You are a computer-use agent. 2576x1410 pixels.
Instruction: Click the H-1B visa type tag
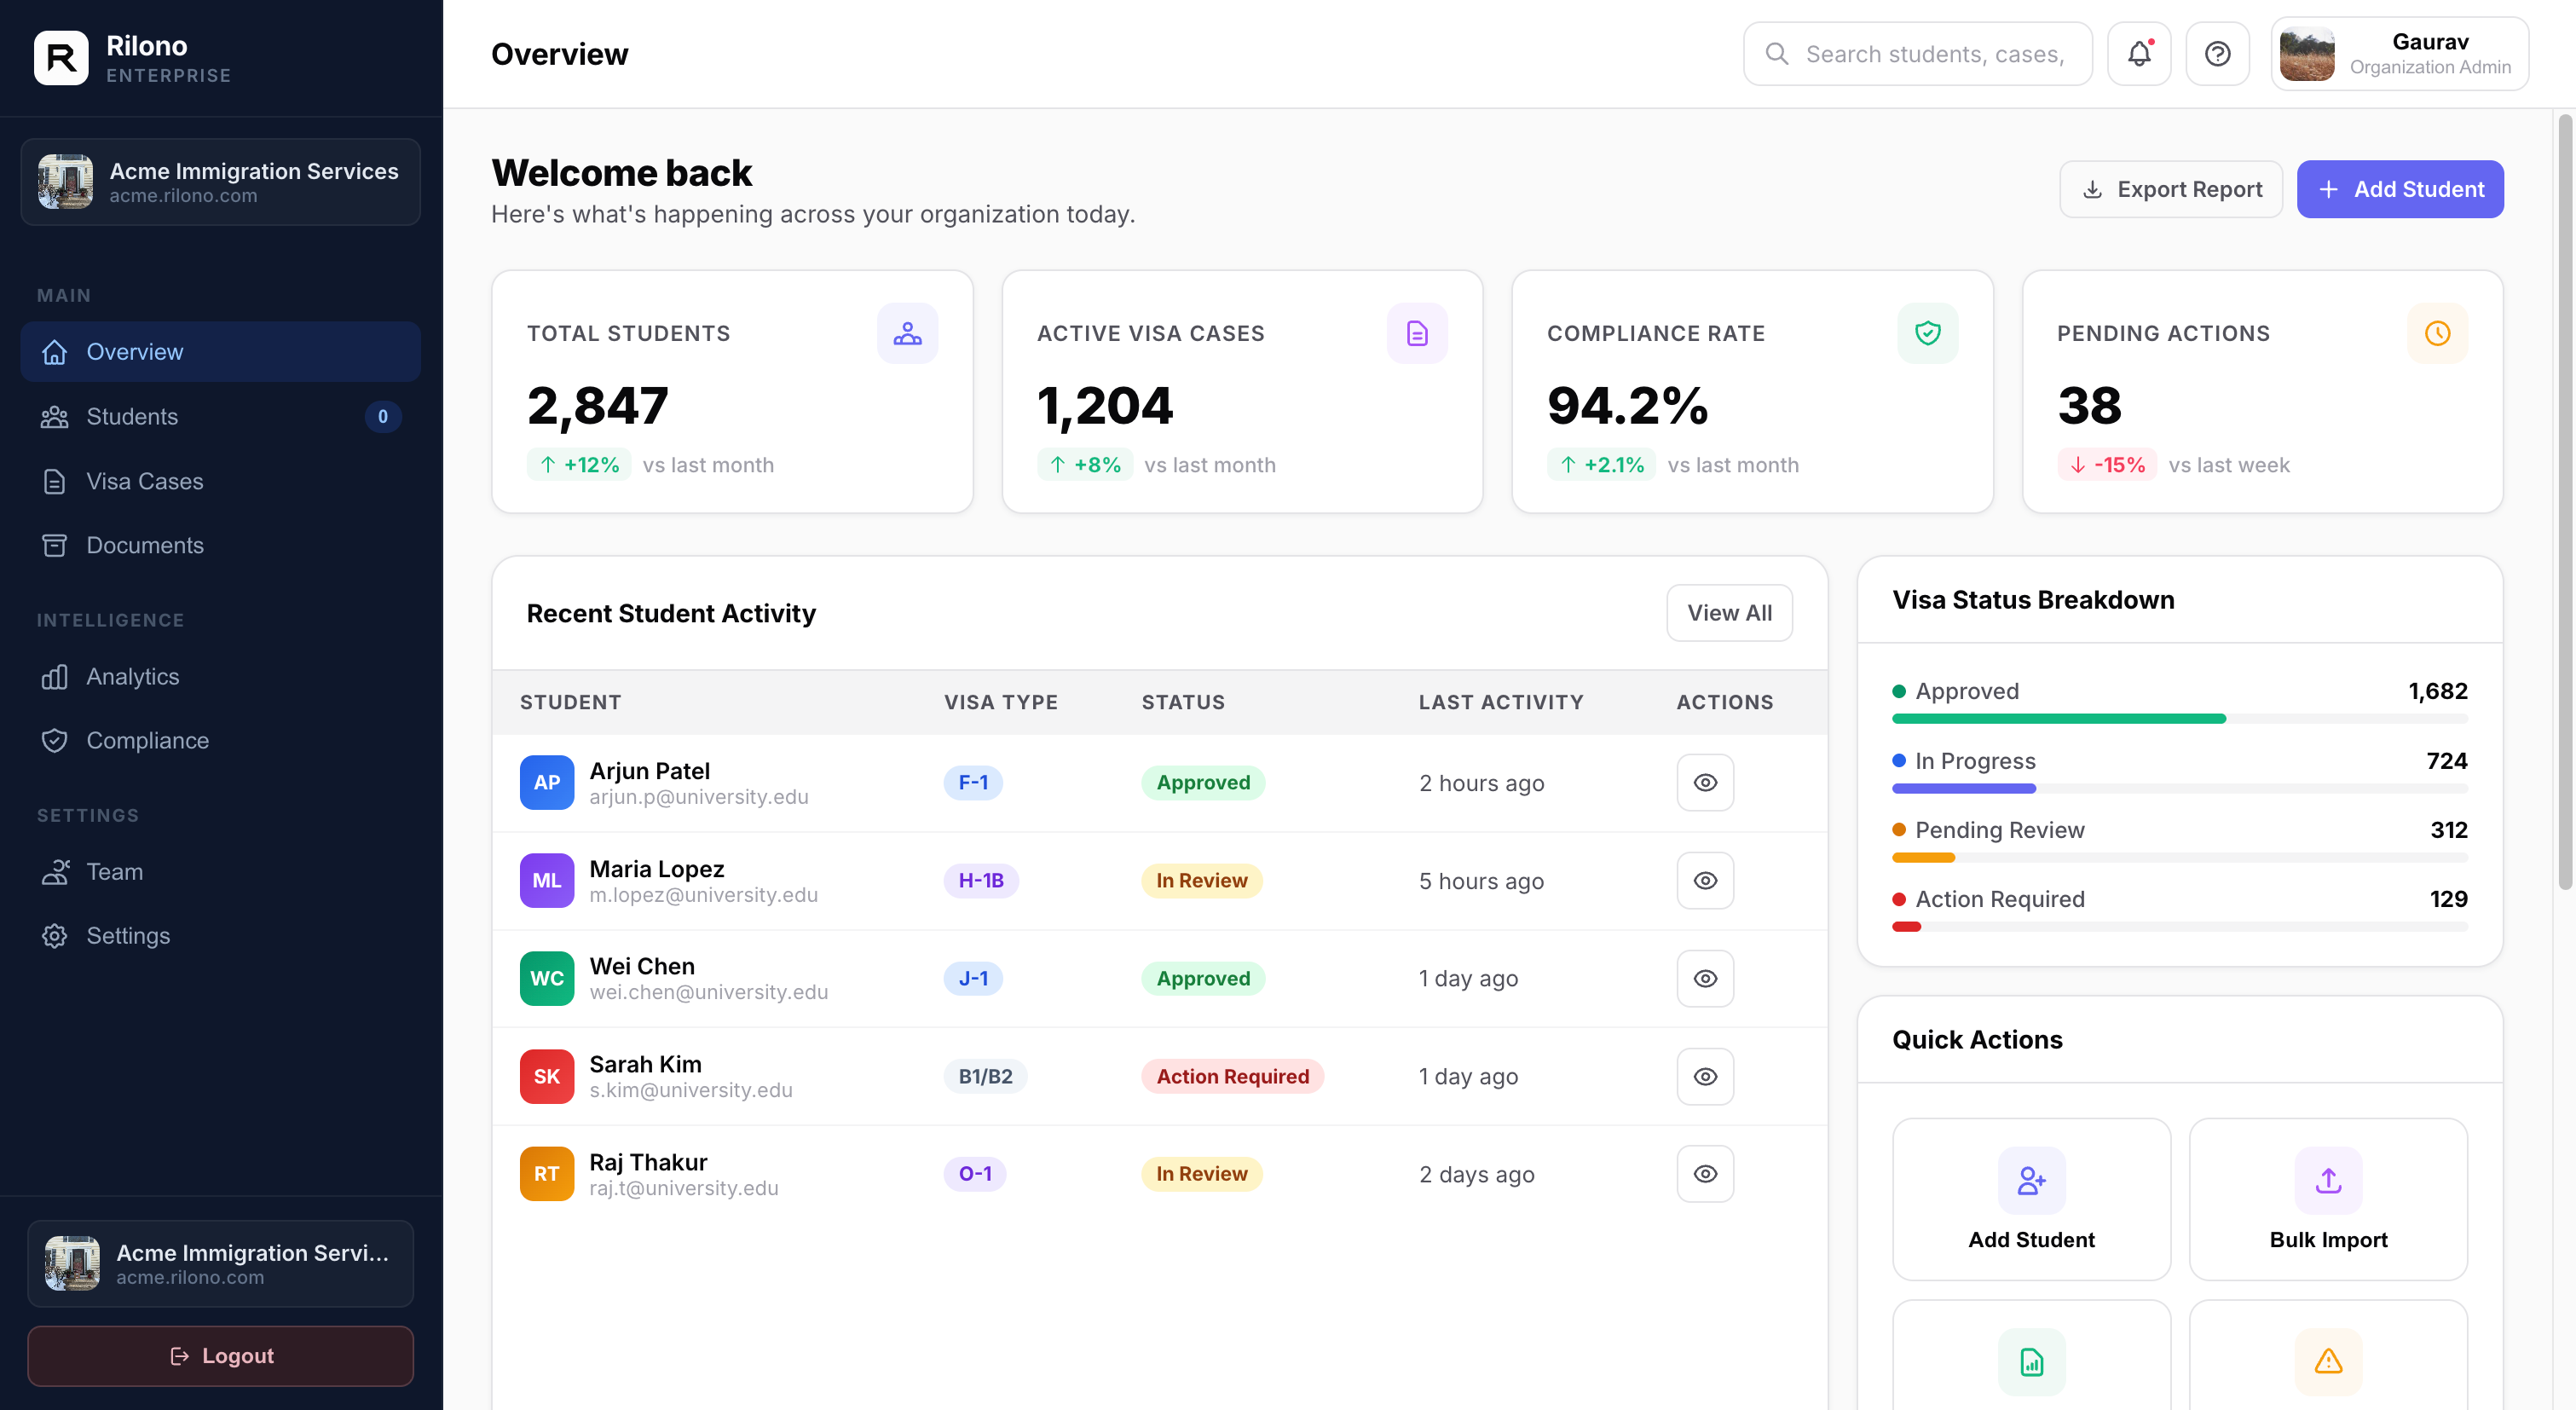981,881
